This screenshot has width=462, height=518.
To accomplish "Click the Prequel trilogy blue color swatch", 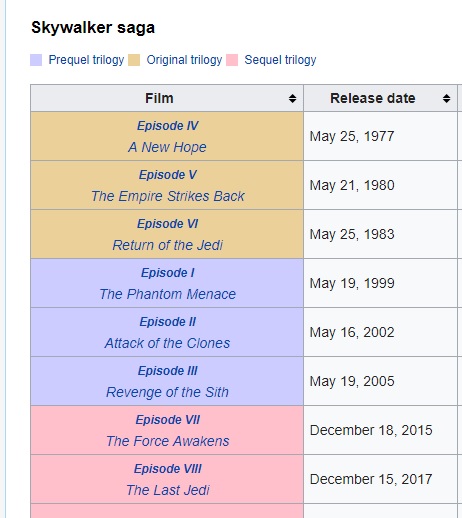I will [36, 60].
